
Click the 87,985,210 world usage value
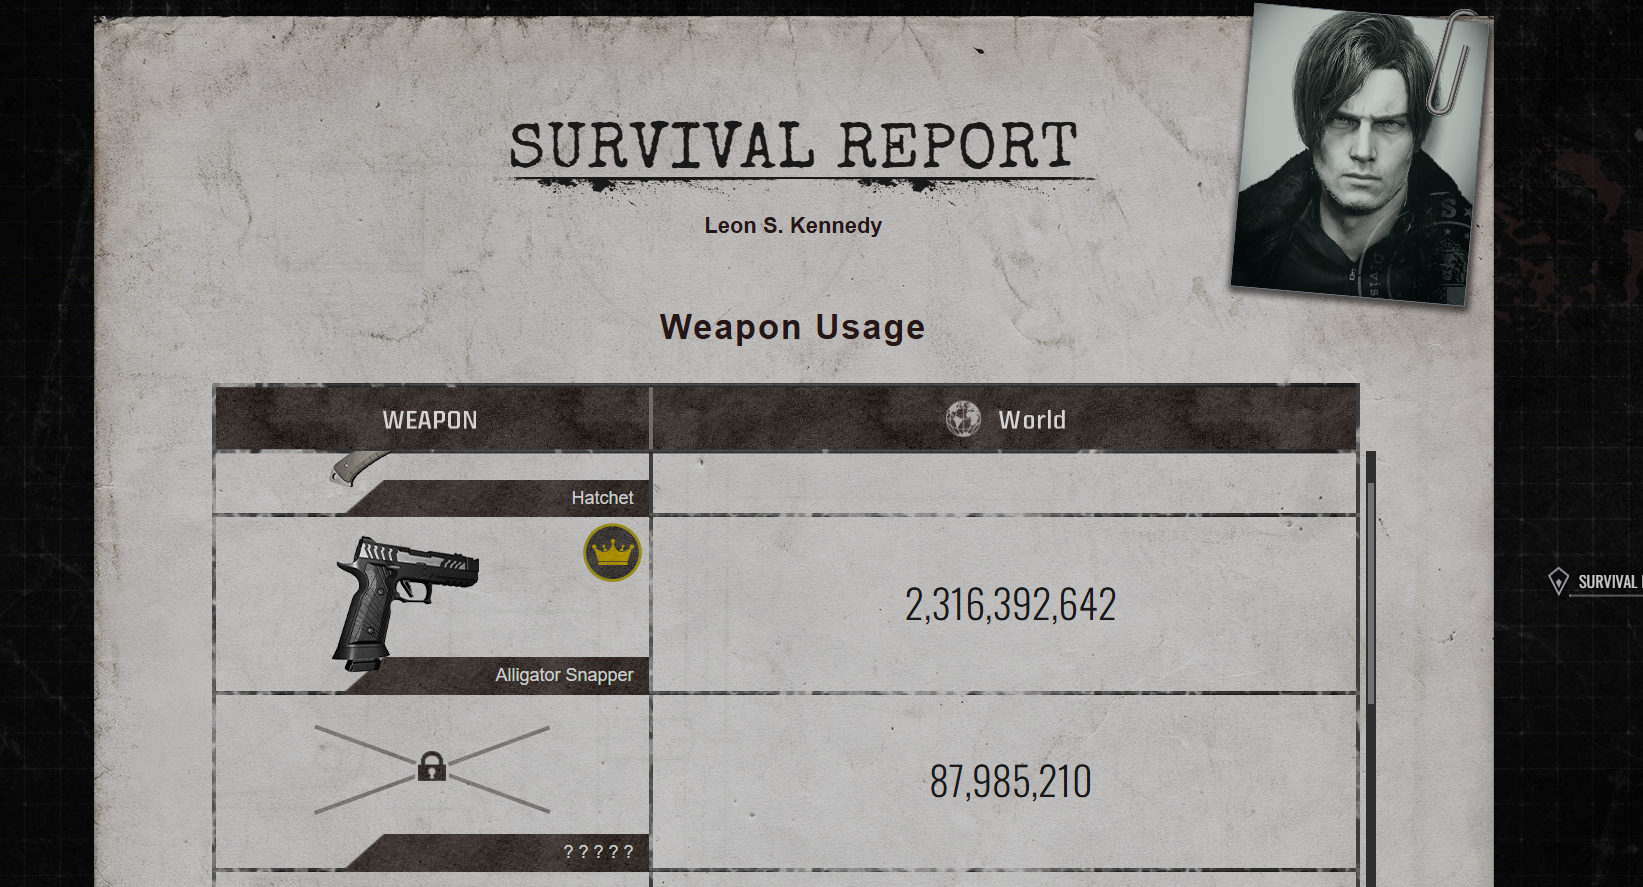1010,781
